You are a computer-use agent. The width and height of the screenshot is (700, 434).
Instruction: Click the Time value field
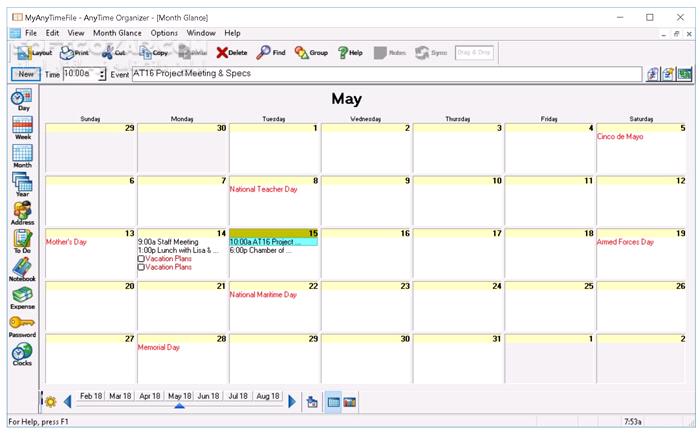(x=80, y=74)
